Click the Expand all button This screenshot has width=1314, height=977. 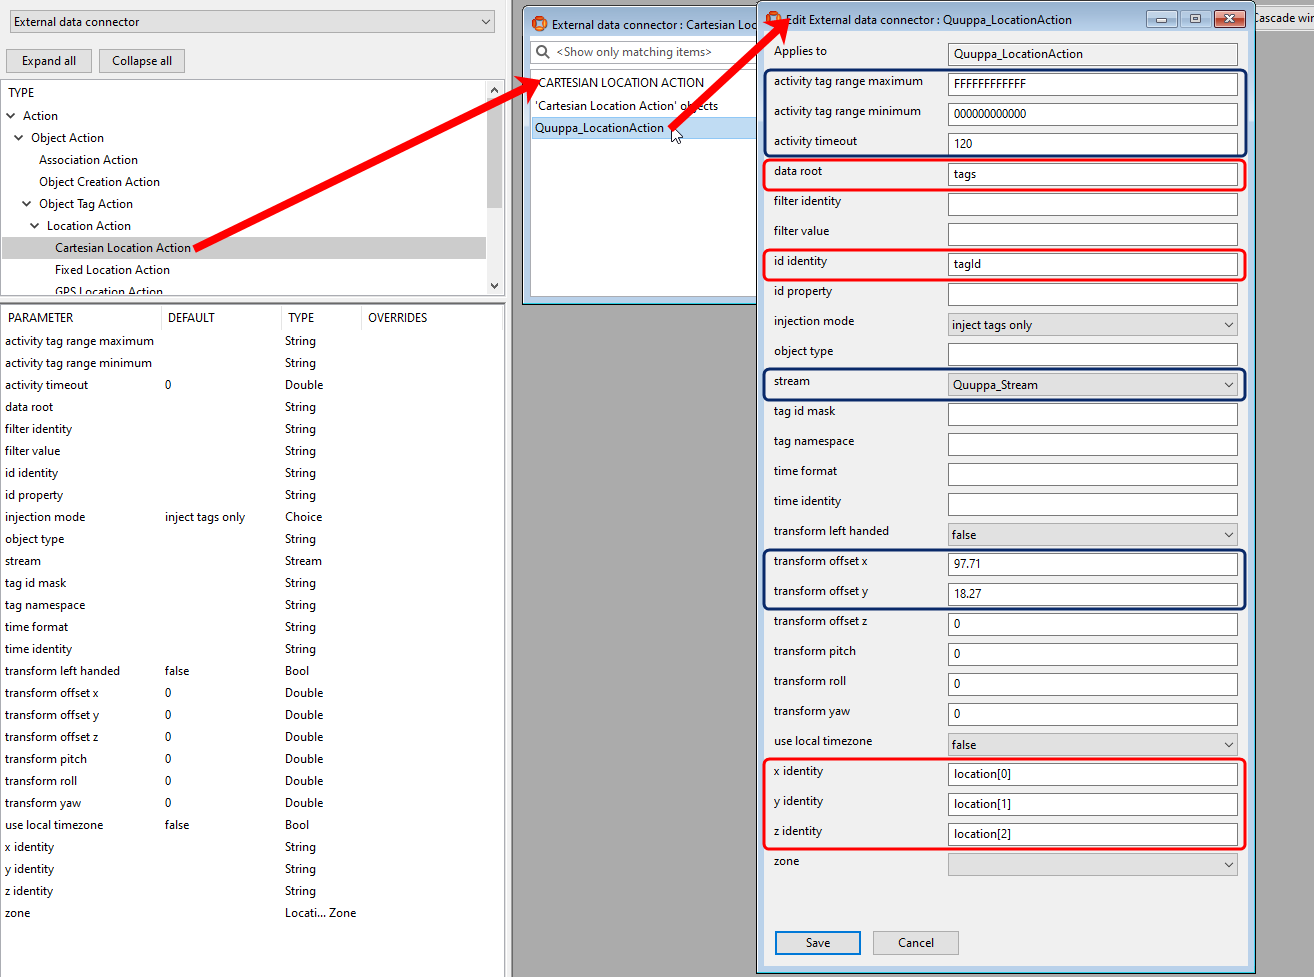tap(49, 61)
